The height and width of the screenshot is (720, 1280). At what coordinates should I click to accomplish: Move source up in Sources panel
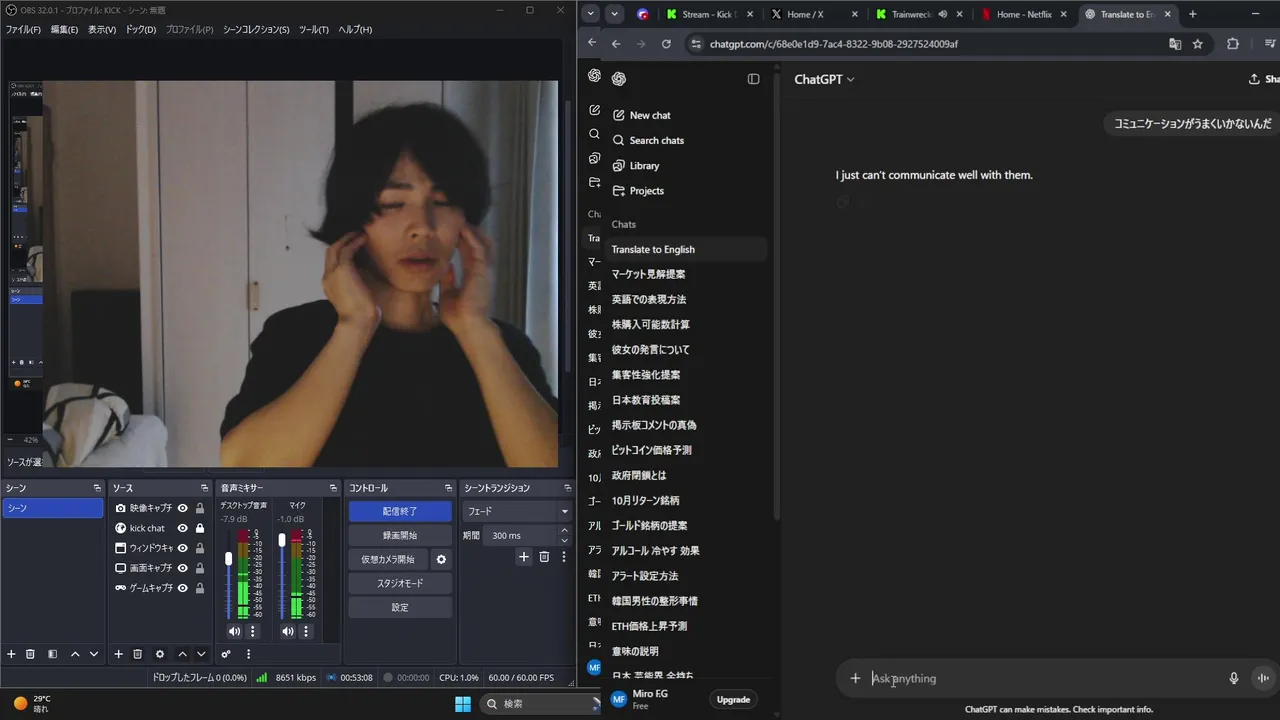182,654
